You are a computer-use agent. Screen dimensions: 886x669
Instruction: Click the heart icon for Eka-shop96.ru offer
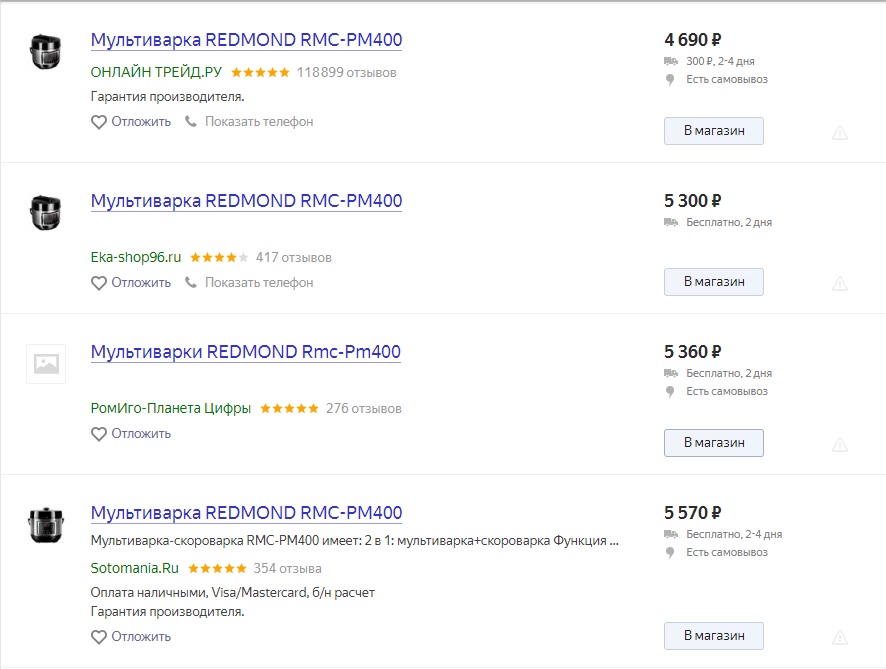tap(99, 283)
